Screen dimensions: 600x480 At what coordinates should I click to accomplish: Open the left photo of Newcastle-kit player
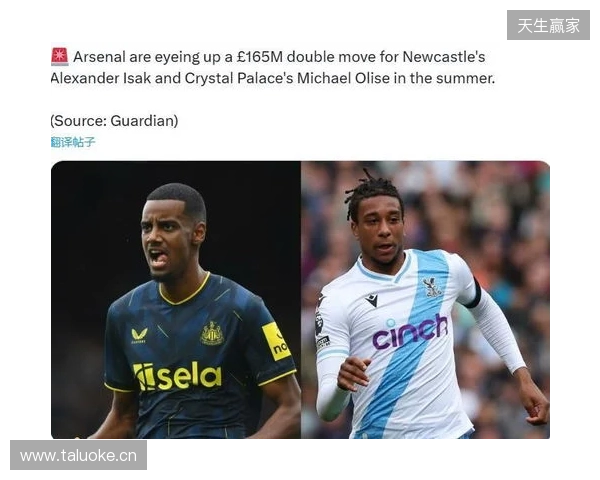tap(176, 300)
